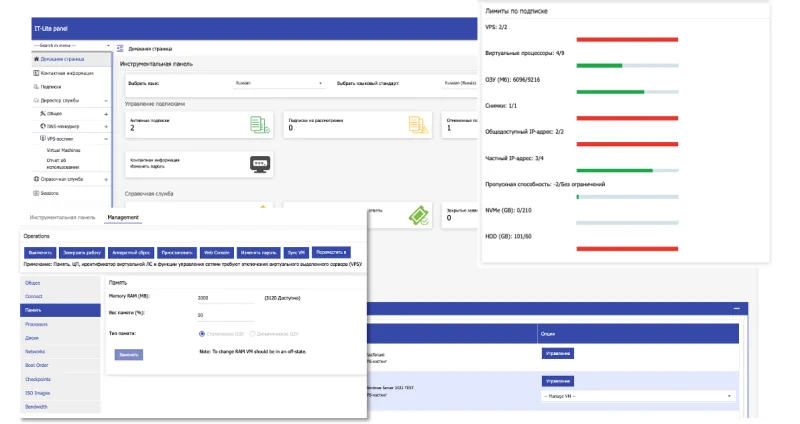Open the Connect section in VM settings
This screenshot has height=424, width=800.
pyautogui.click(x=60, y=296)
